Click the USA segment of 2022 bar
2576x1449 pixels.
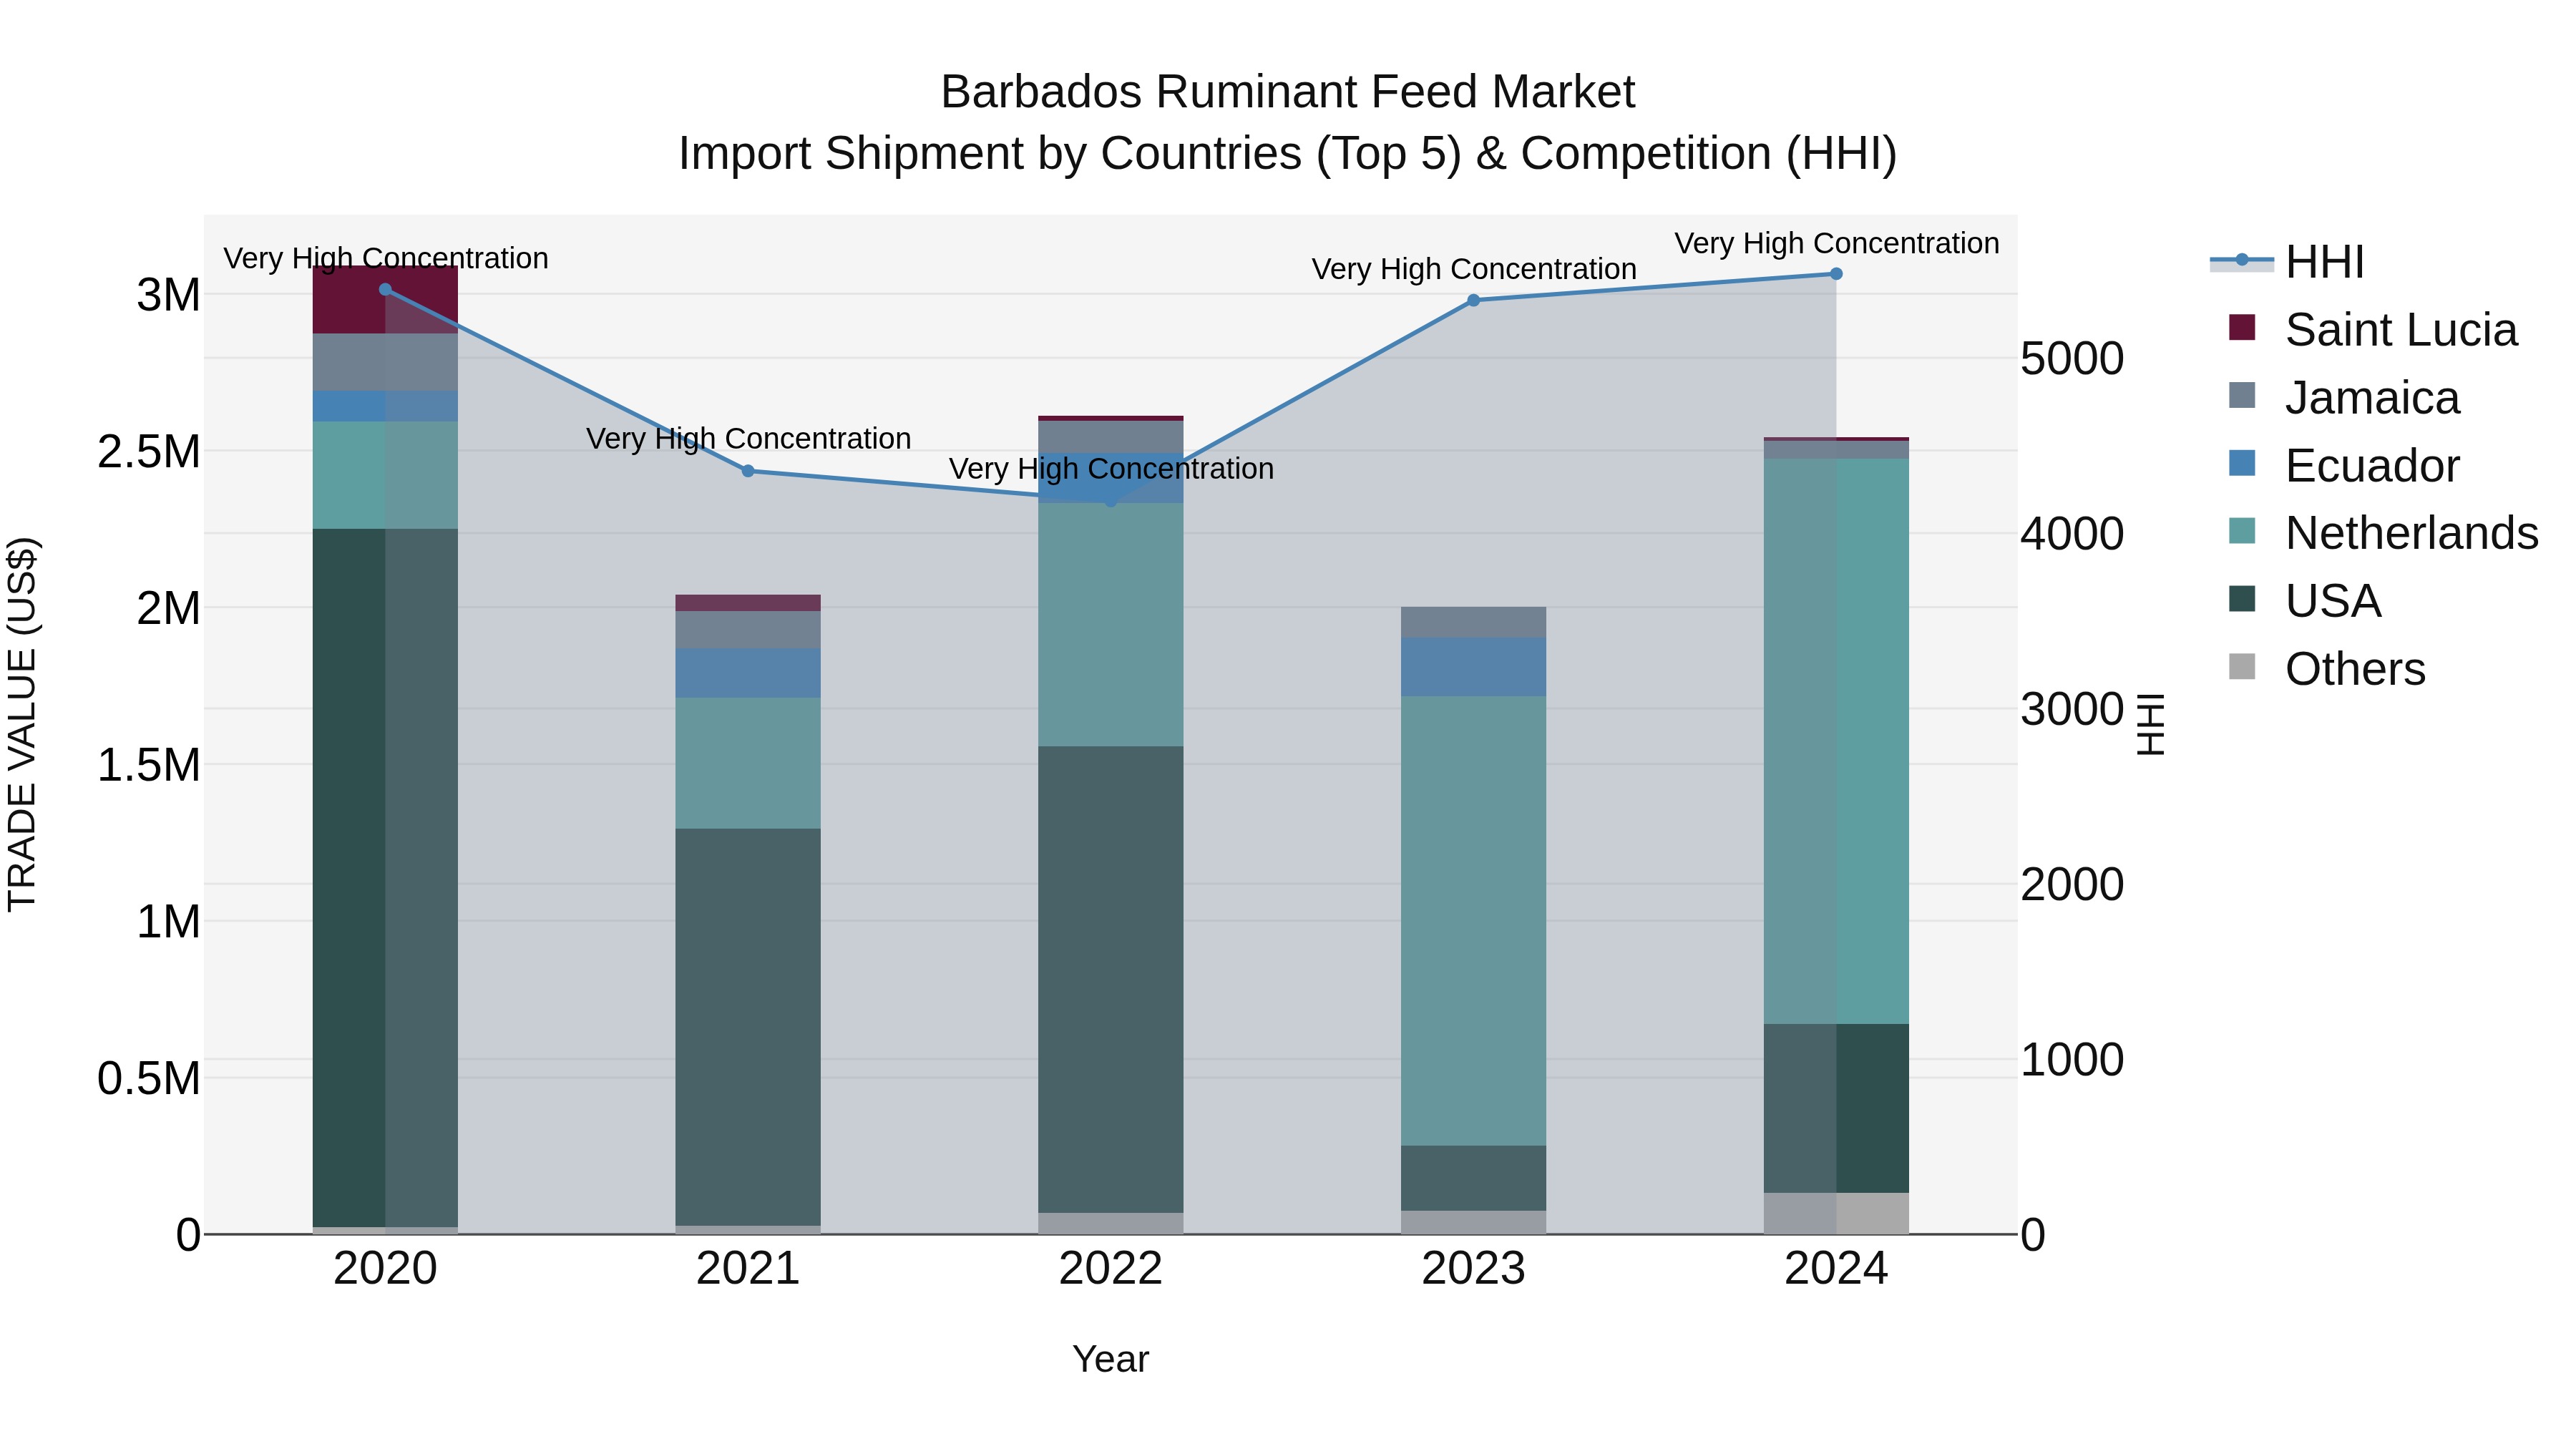point(1111,980)
